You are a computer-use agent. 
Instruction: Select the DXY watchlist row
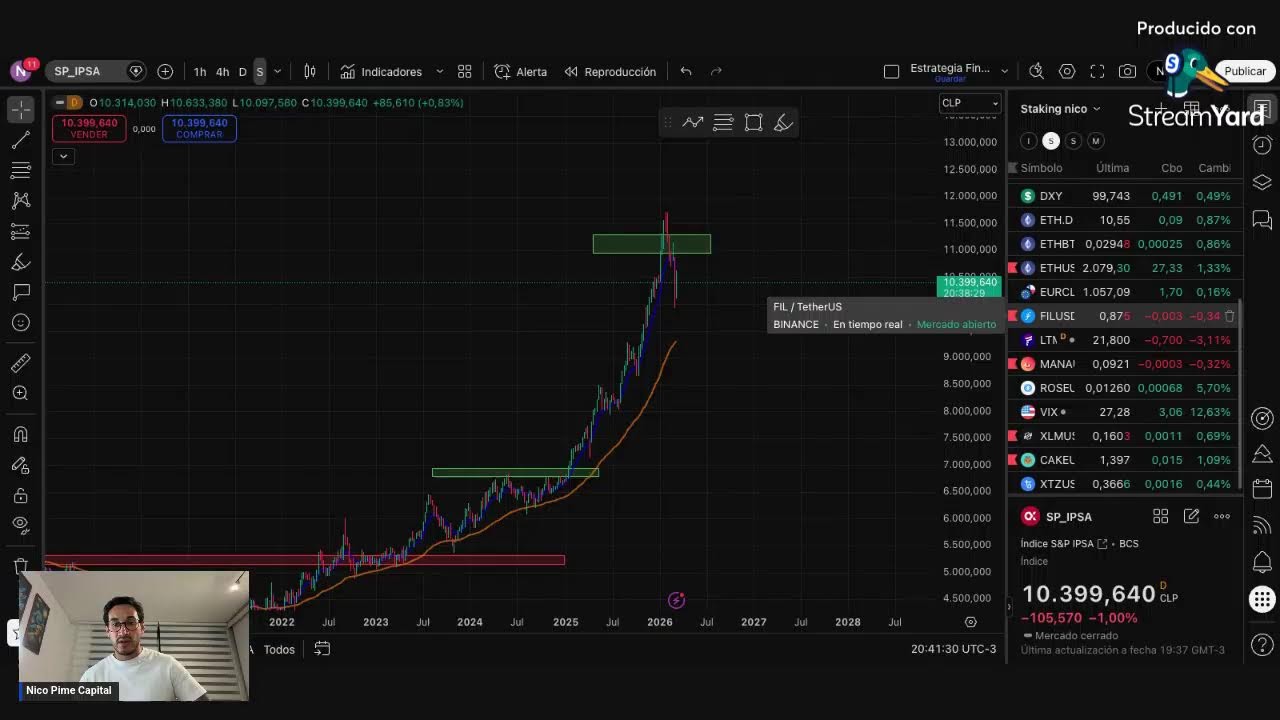pos(1125,196)
